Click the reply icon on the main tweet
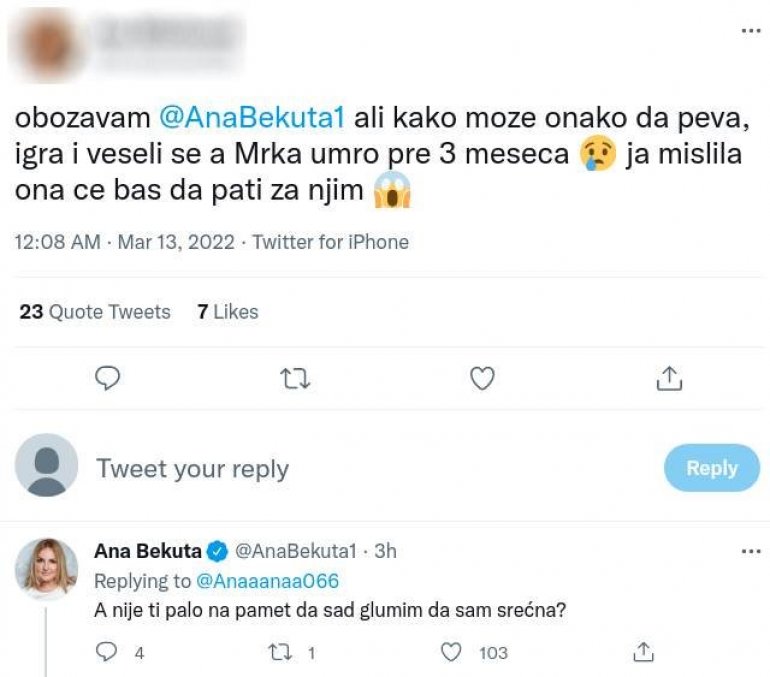Screen dimensions: 770x677 click(107, 378)
